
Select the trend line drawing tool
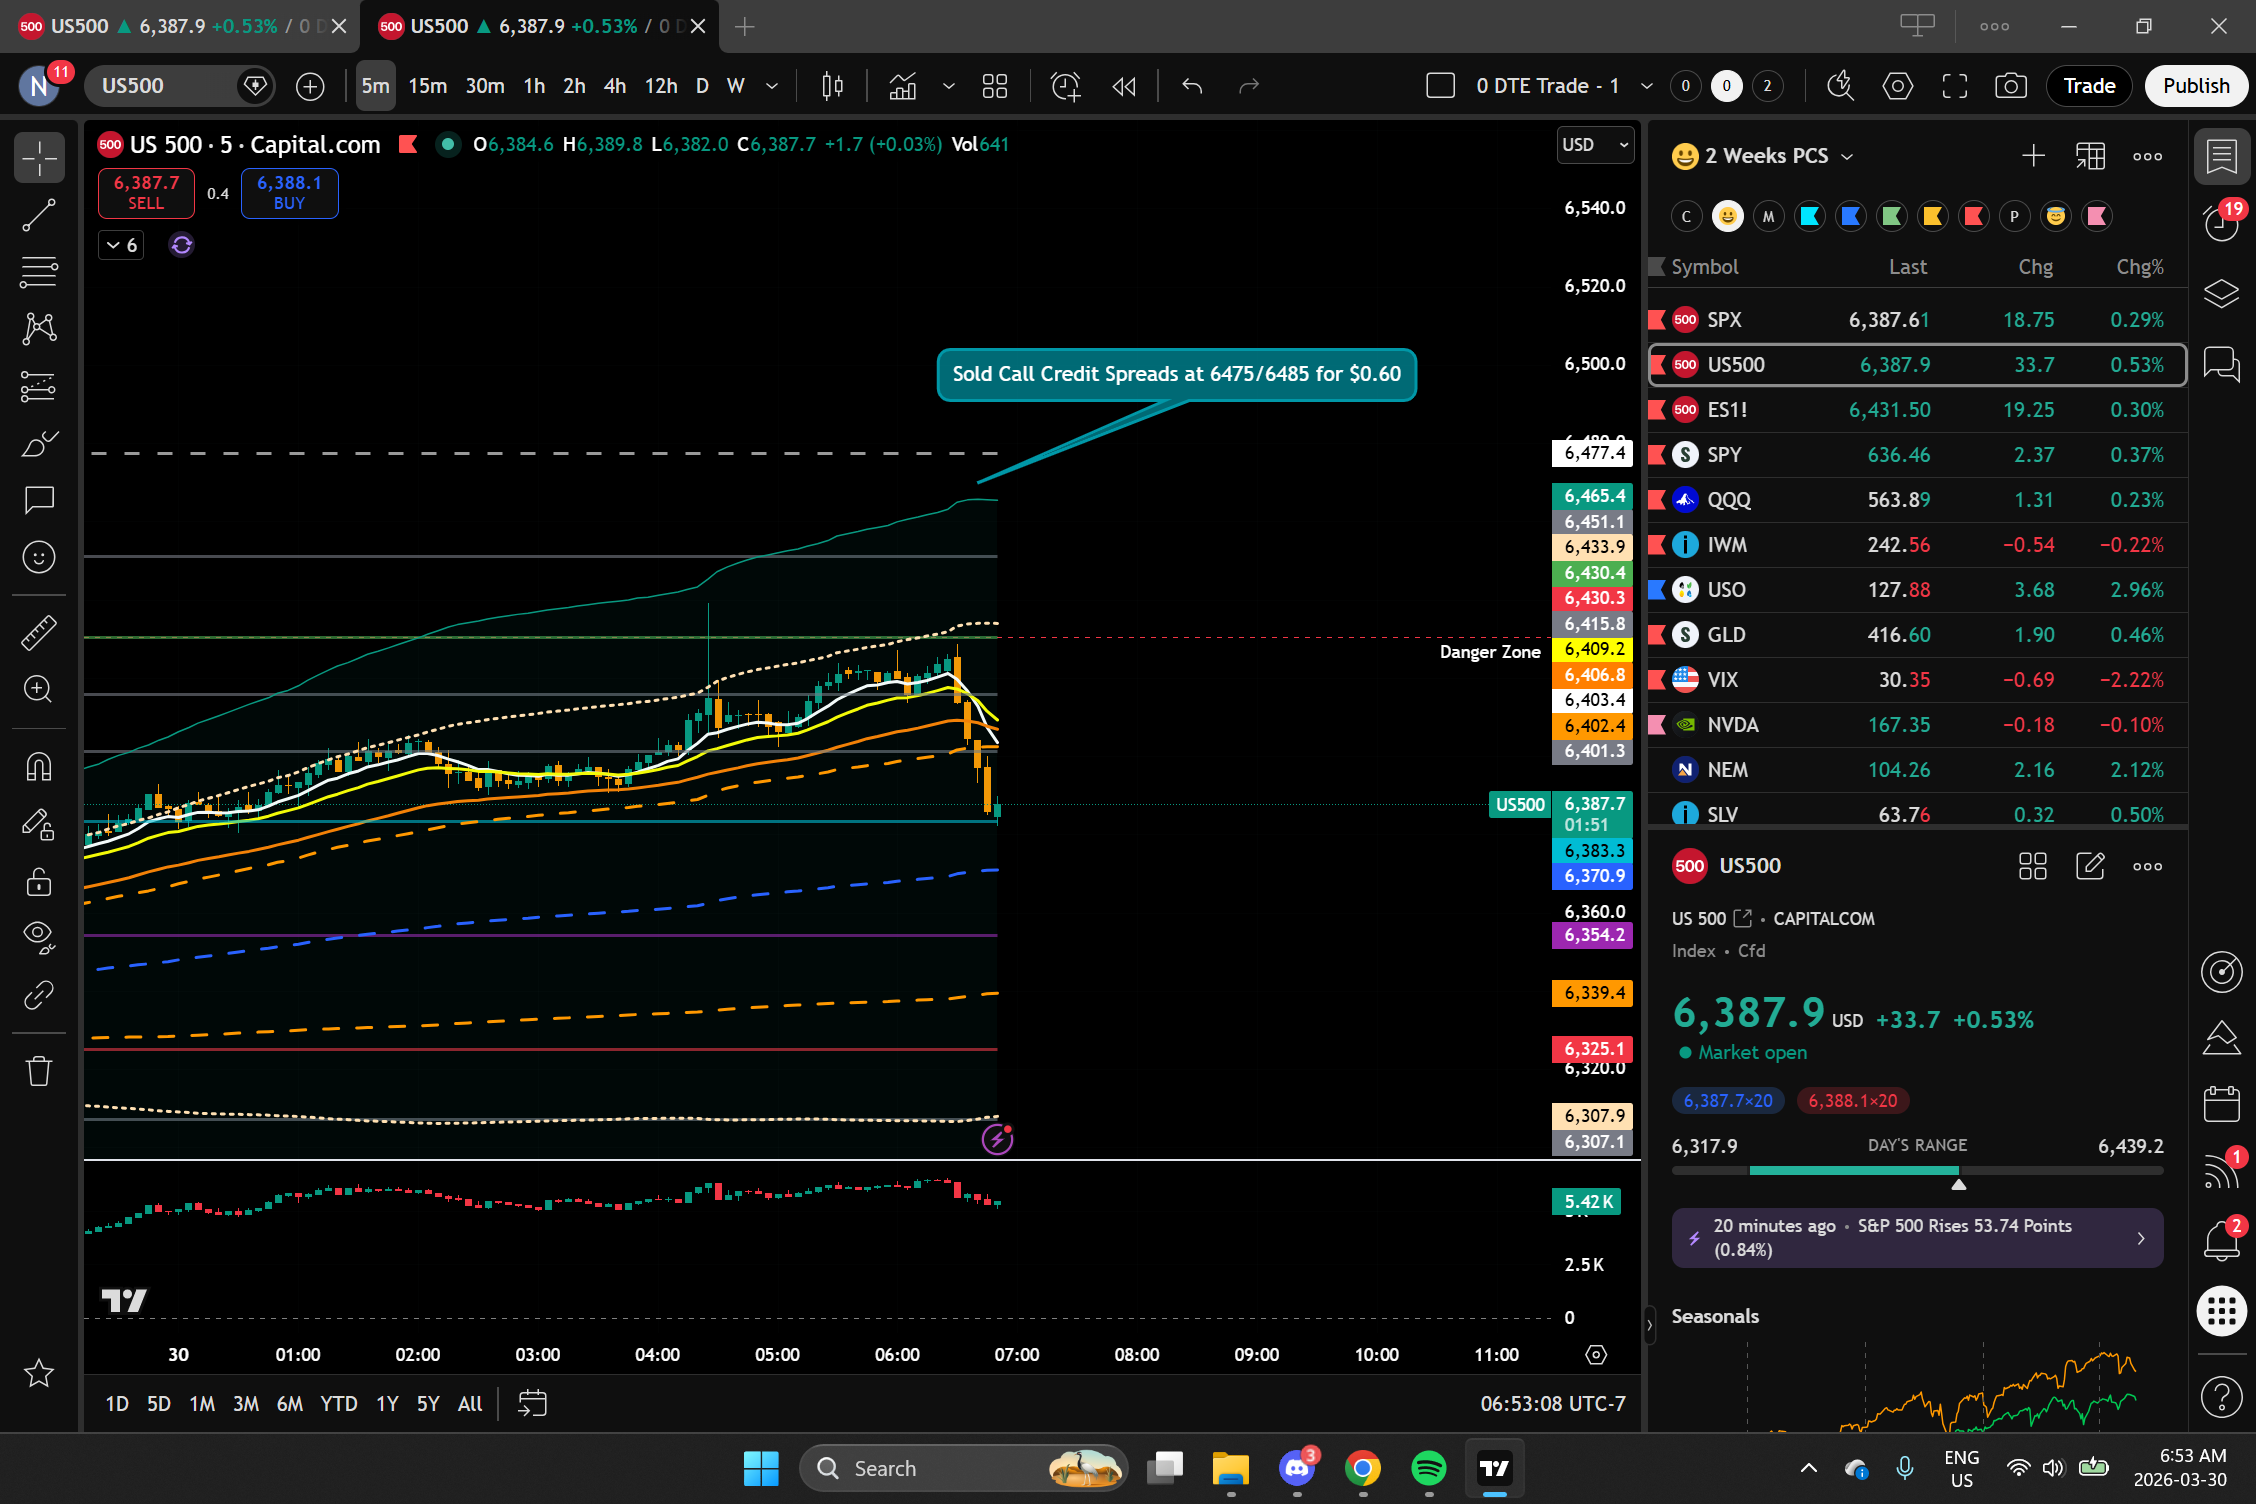[39, 215]
